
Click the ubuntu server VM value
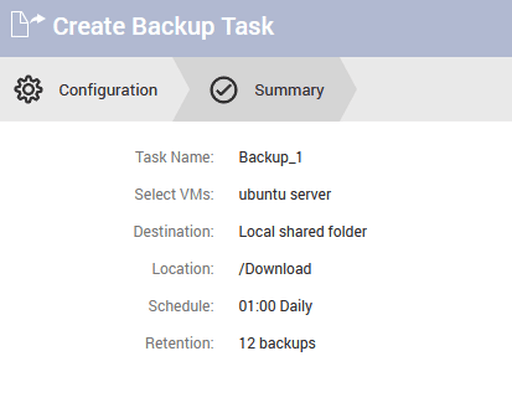tap(285, 194)
